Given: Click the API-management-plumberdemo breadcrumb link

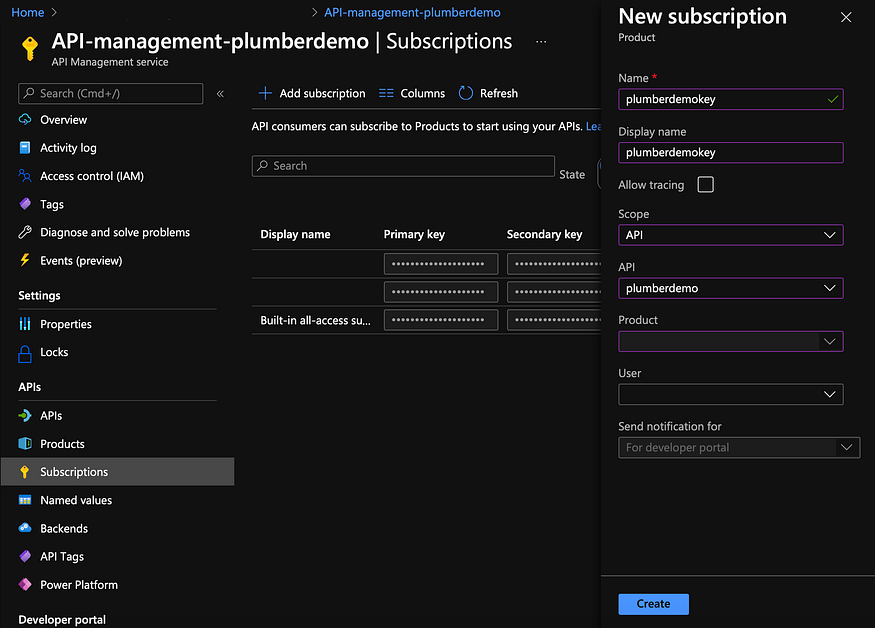Looking at the screenshot, I should click(412, 12).
